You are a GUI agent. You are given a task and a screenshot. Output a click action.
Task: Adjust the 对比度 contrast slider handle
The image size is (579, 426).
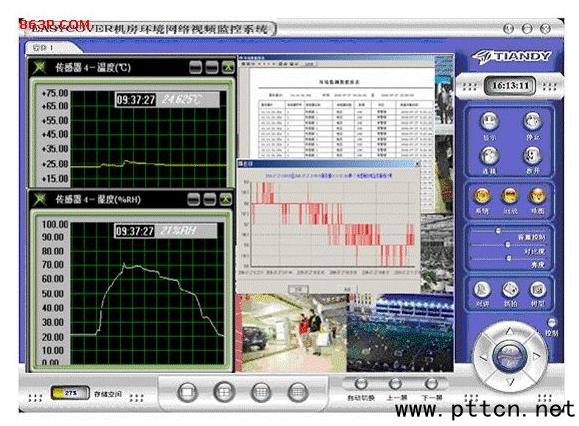click(x=508, y=244)
